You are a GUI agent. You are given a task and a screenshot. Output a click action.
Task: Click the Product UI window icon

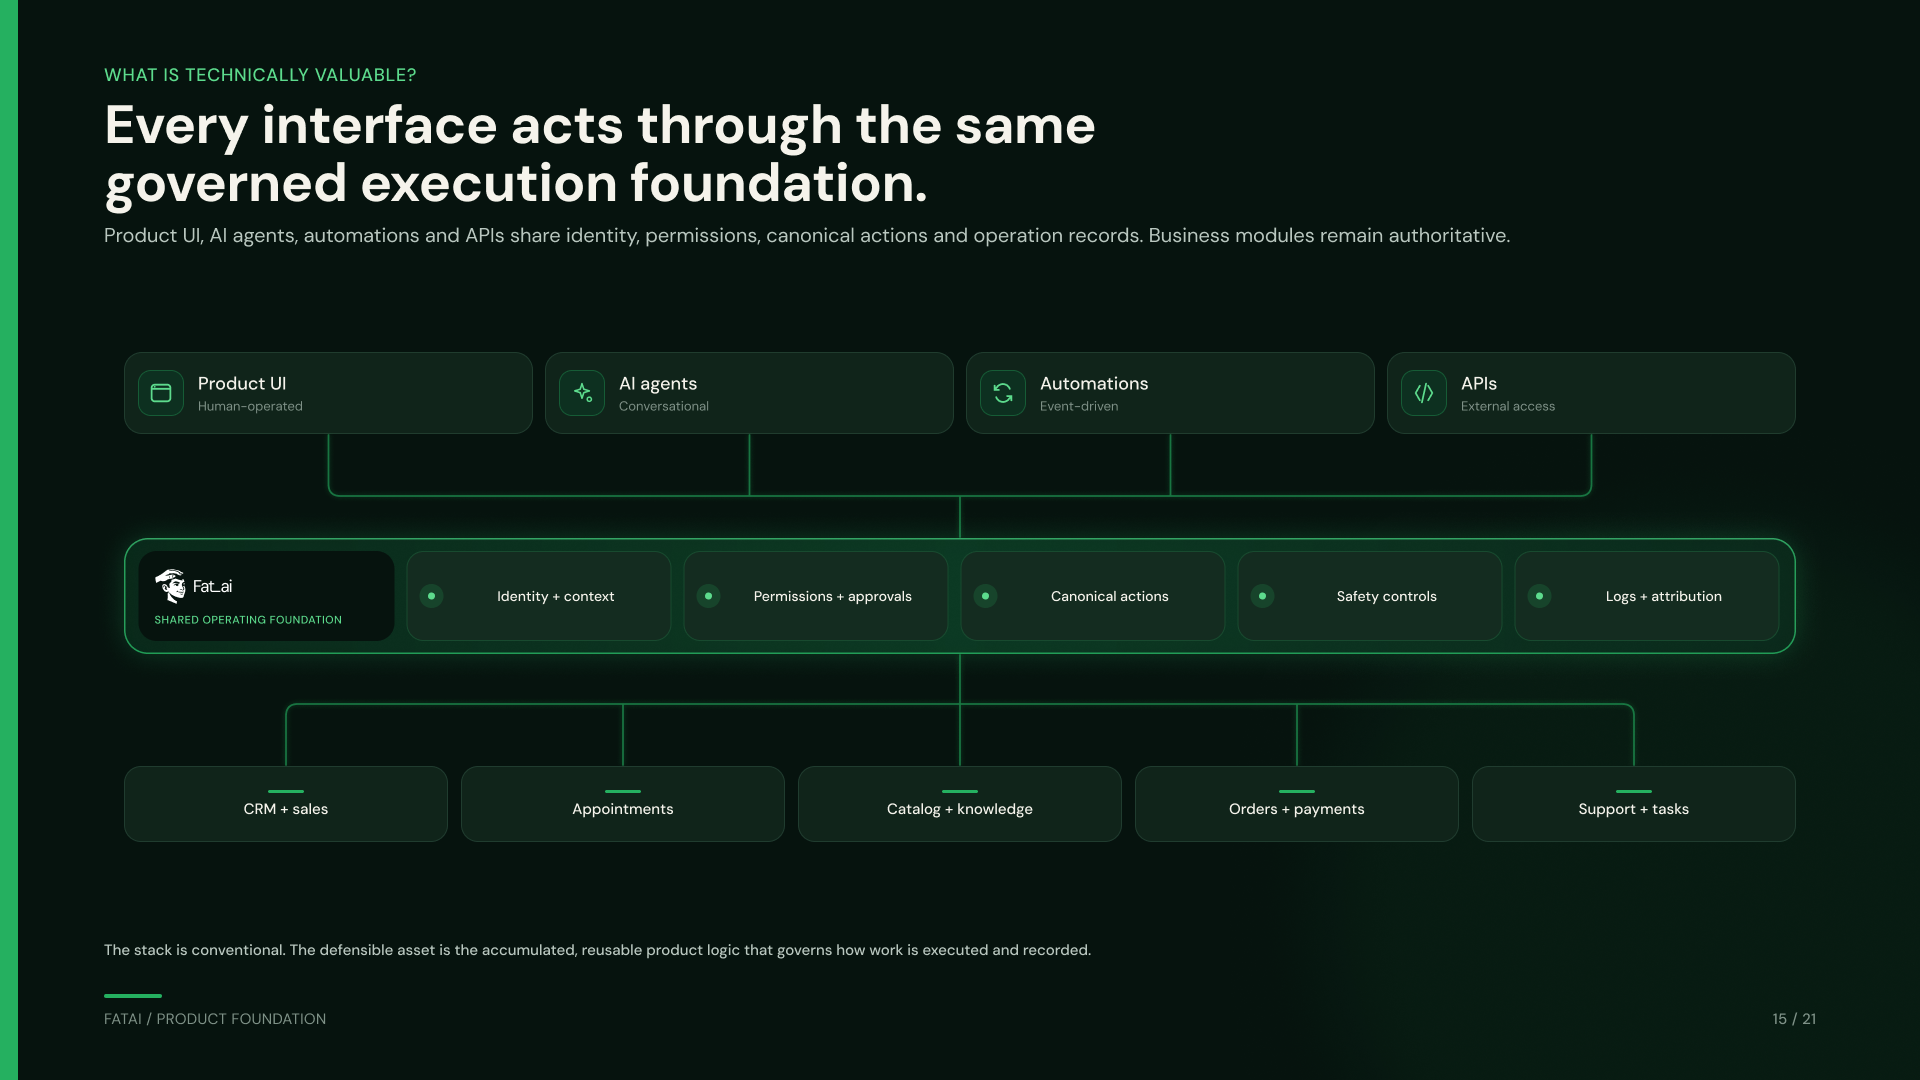point(161,393)
